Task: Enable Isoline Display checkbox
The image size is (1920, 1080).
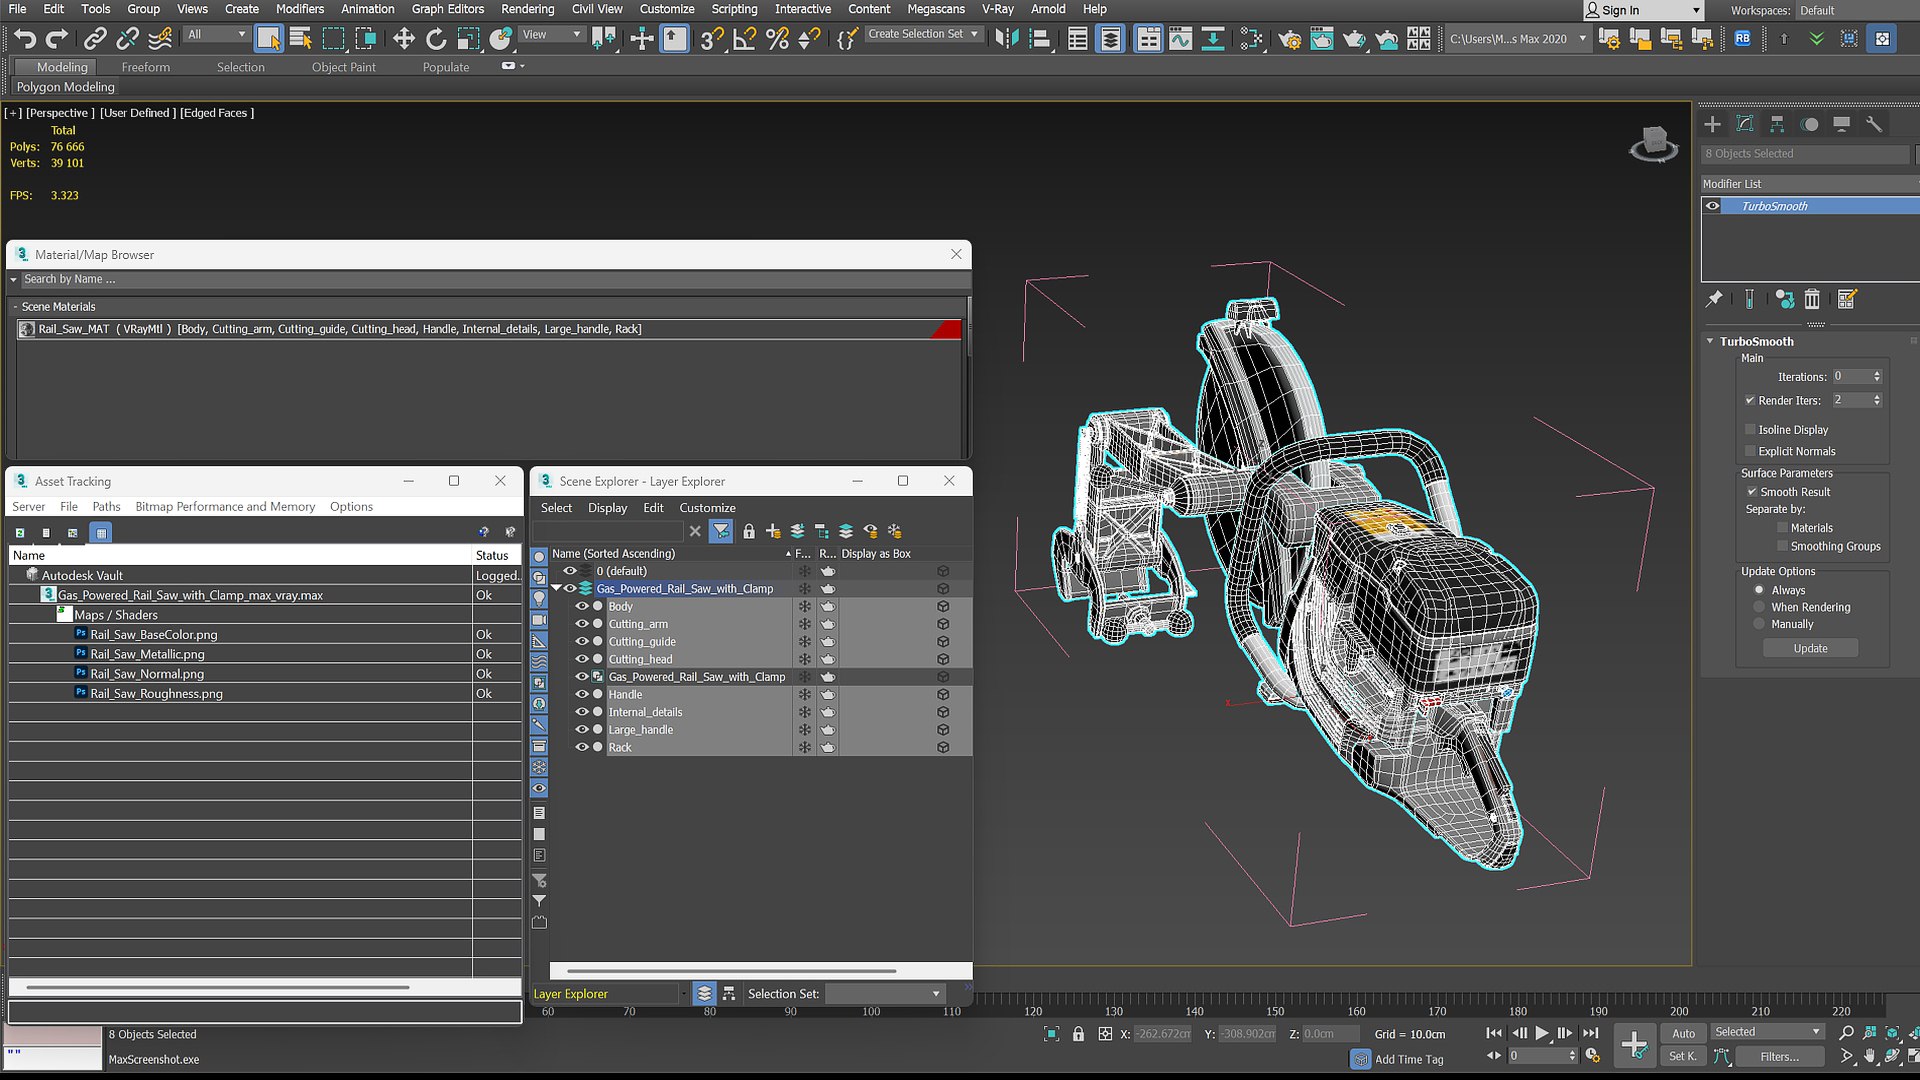Action: pos(1750,429)
